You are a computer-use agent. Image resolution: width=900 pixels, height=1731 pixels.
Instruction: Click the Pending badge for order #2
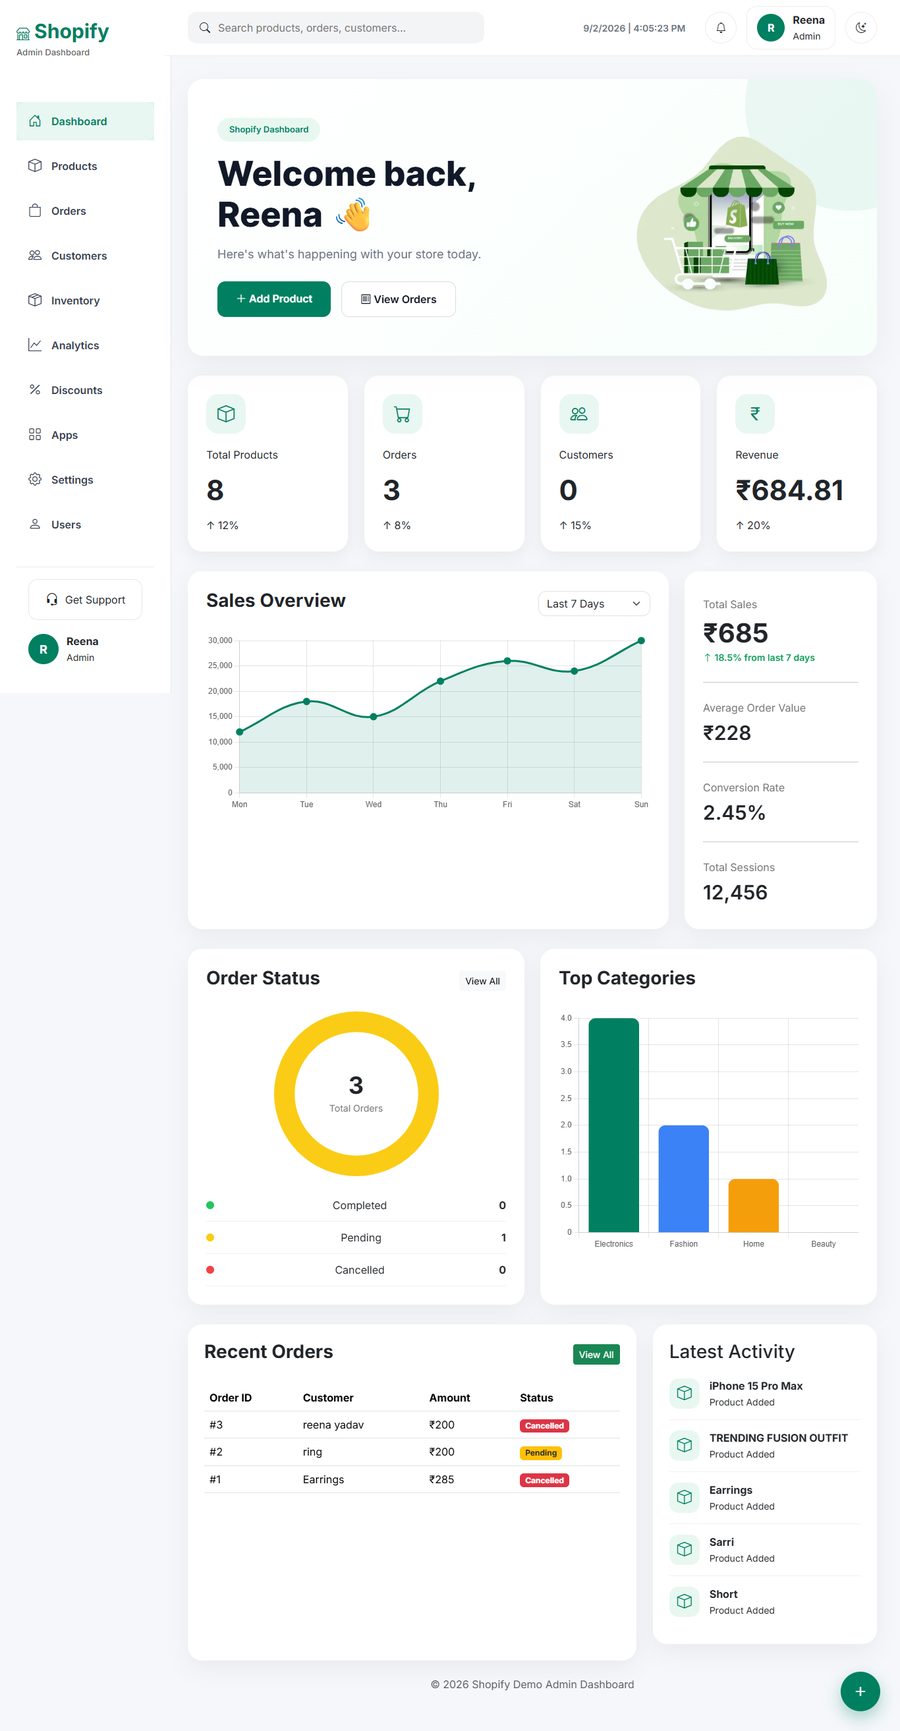coord(541,1453)
